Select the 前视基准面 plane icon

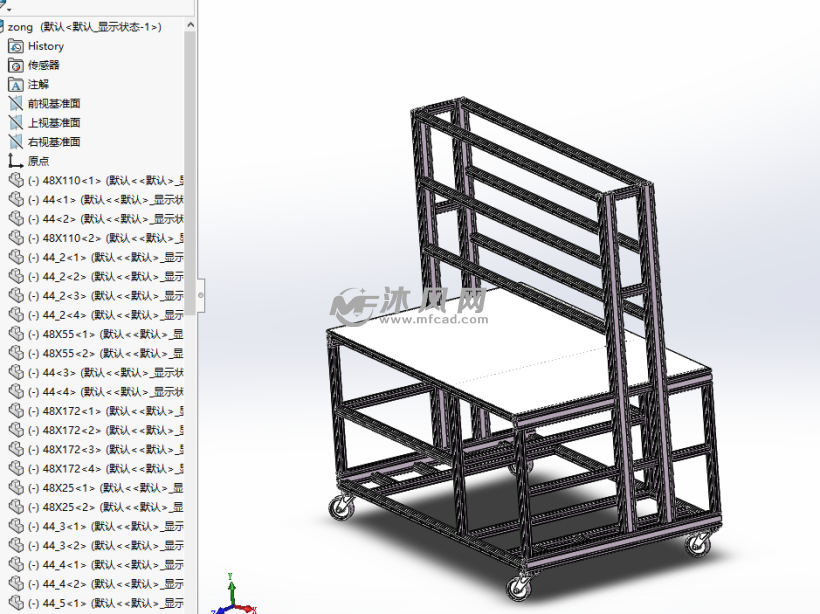(x=15, y=104)
